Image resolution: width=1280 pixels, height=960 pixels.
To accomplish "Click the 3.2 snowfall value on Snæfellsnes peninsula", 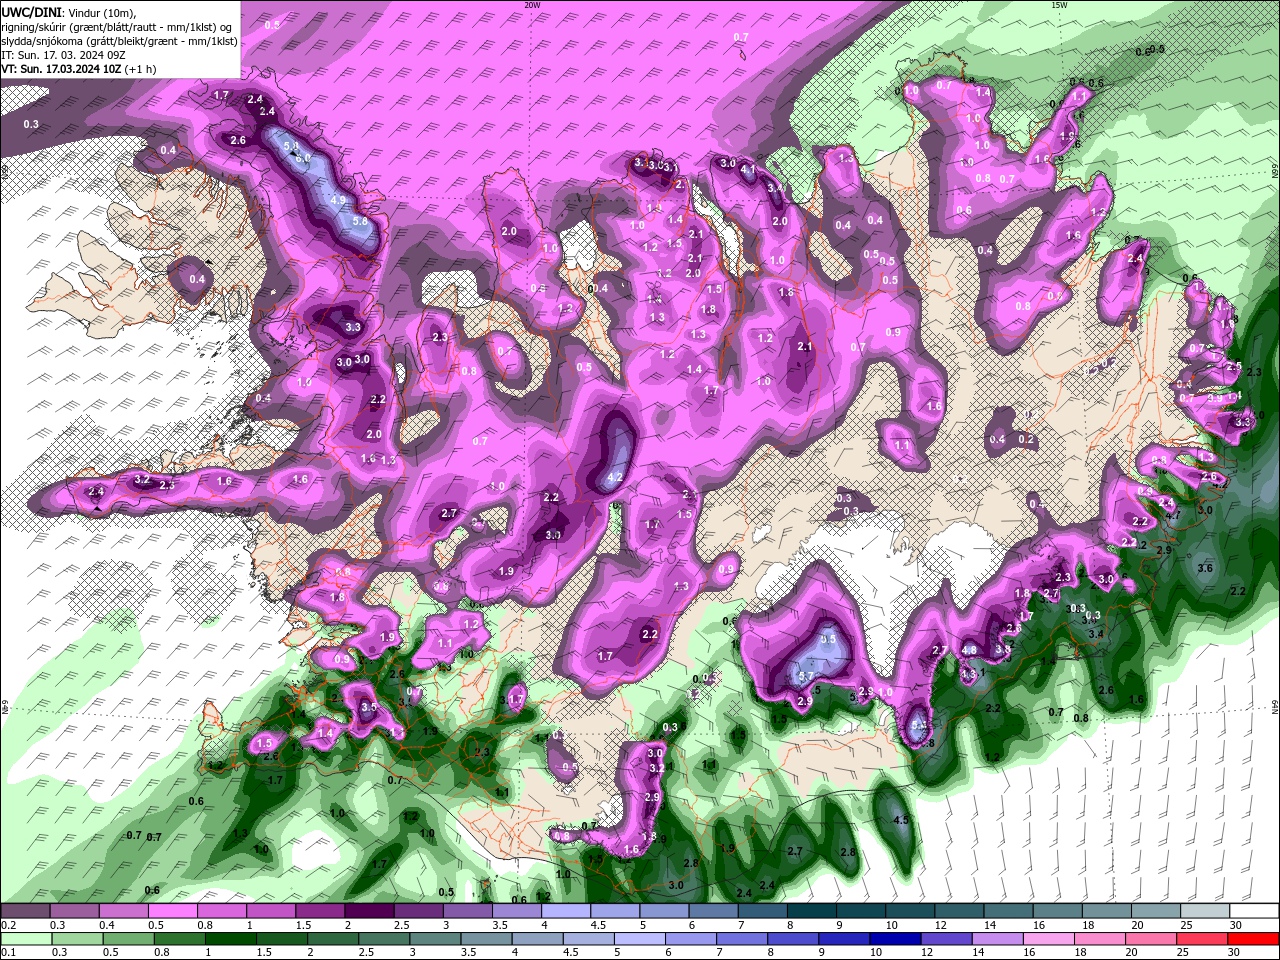I will point(142,479).
